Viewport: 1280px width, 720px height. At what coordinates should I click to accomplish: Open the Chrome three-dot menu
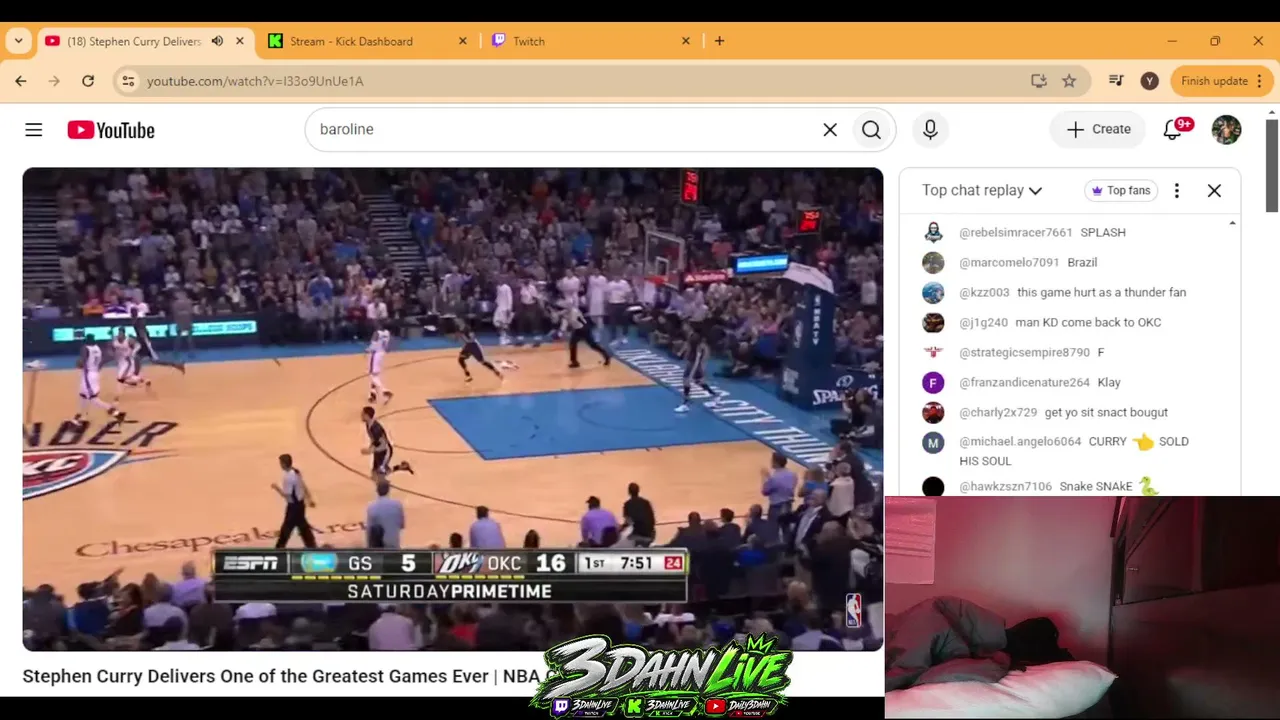(x=1259, y=81)
